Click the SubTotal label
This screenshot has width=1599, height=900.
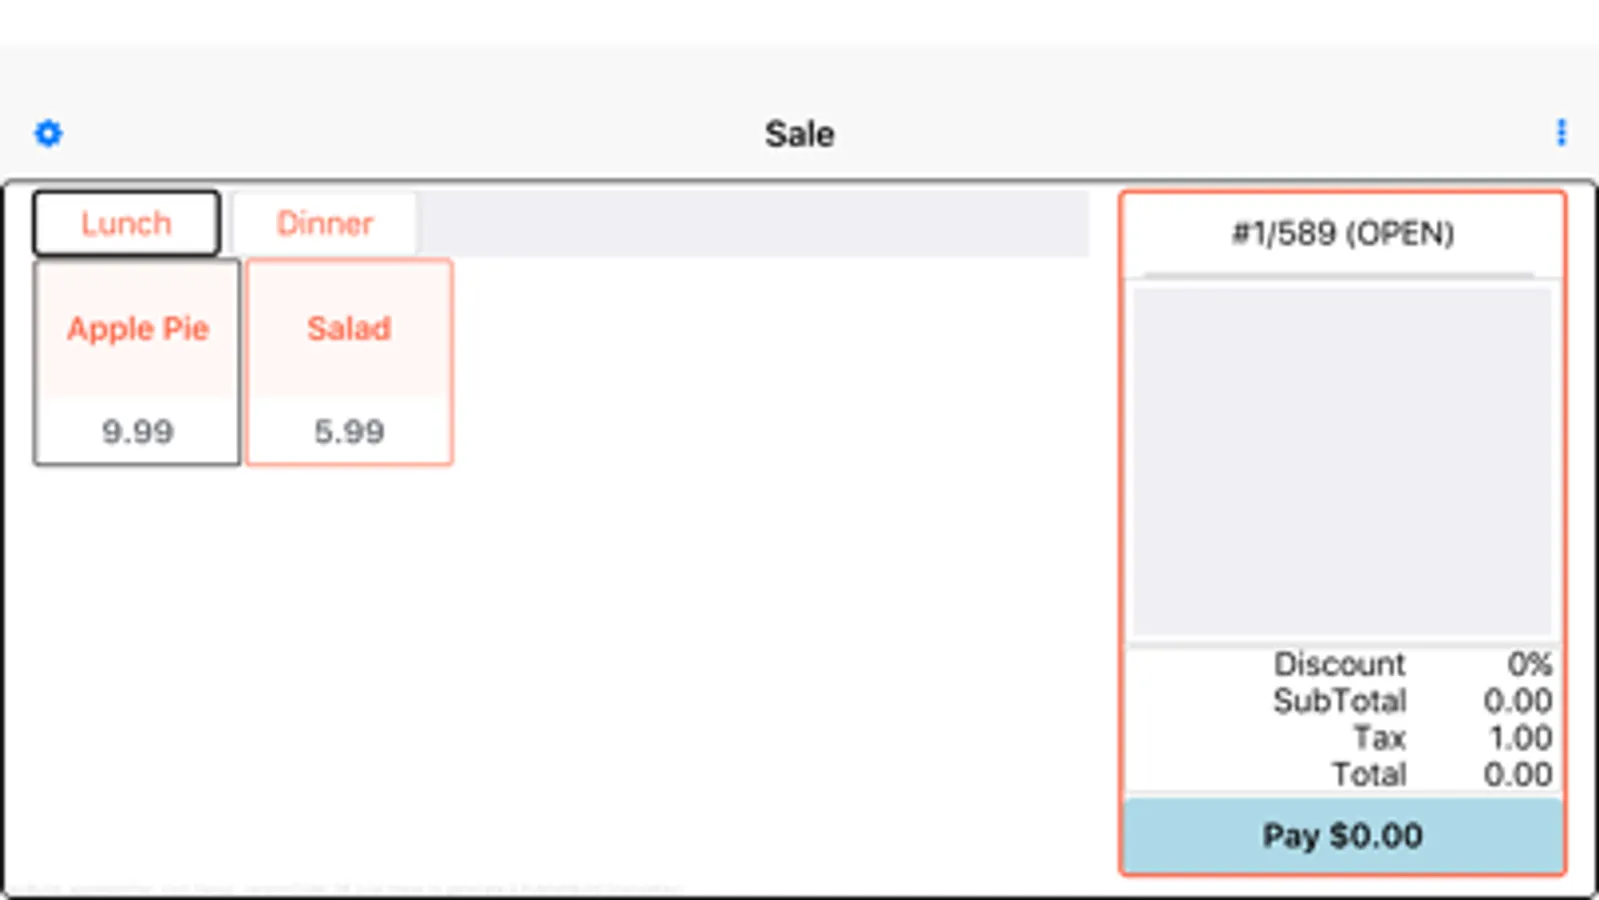1339,701
